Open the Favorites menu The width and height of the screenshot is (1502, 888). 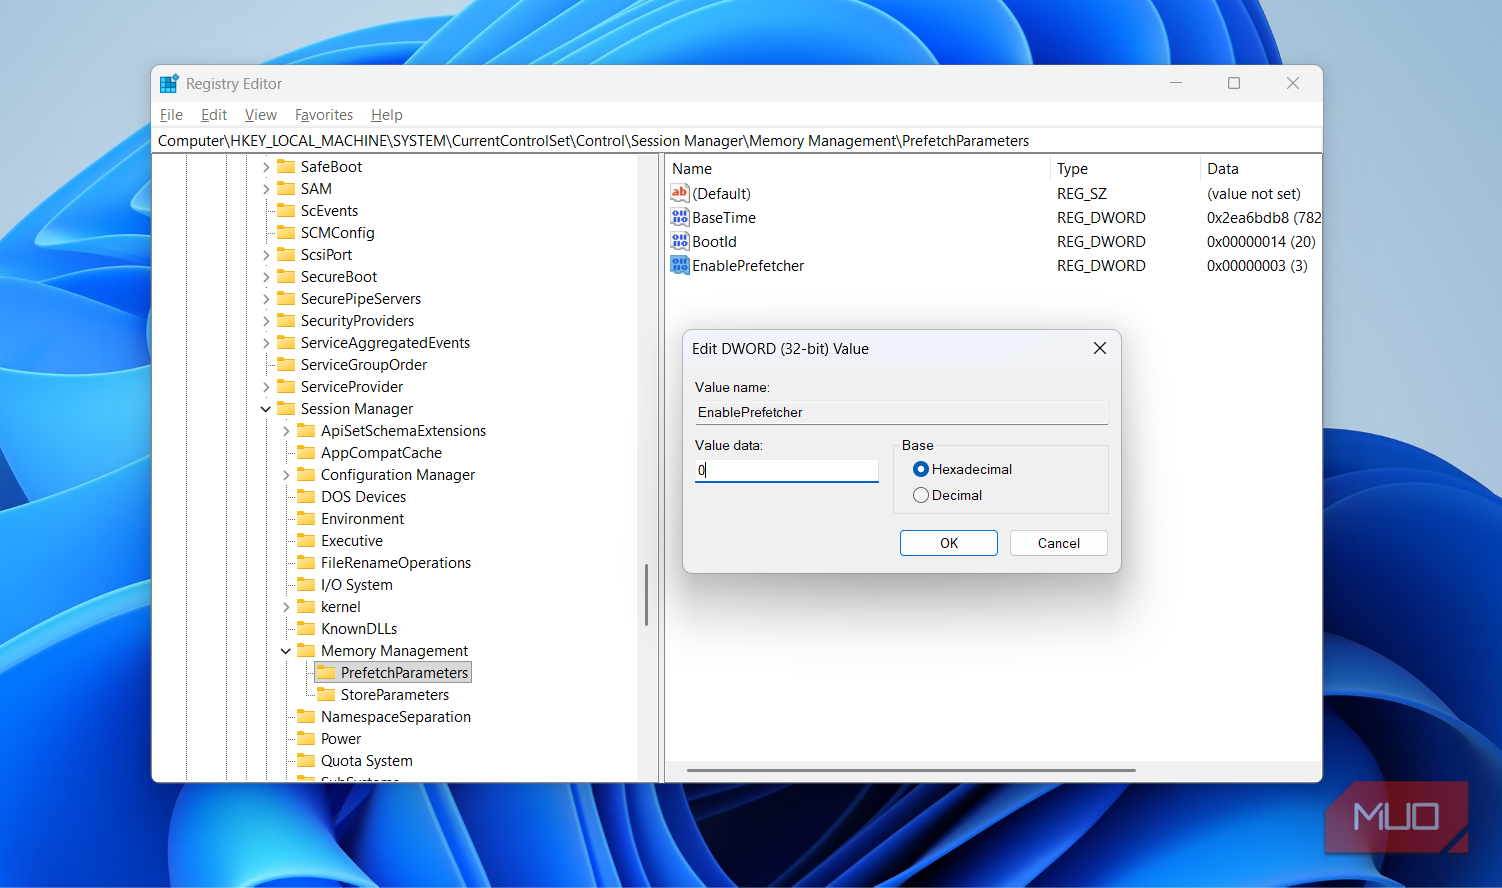(324, 115)
